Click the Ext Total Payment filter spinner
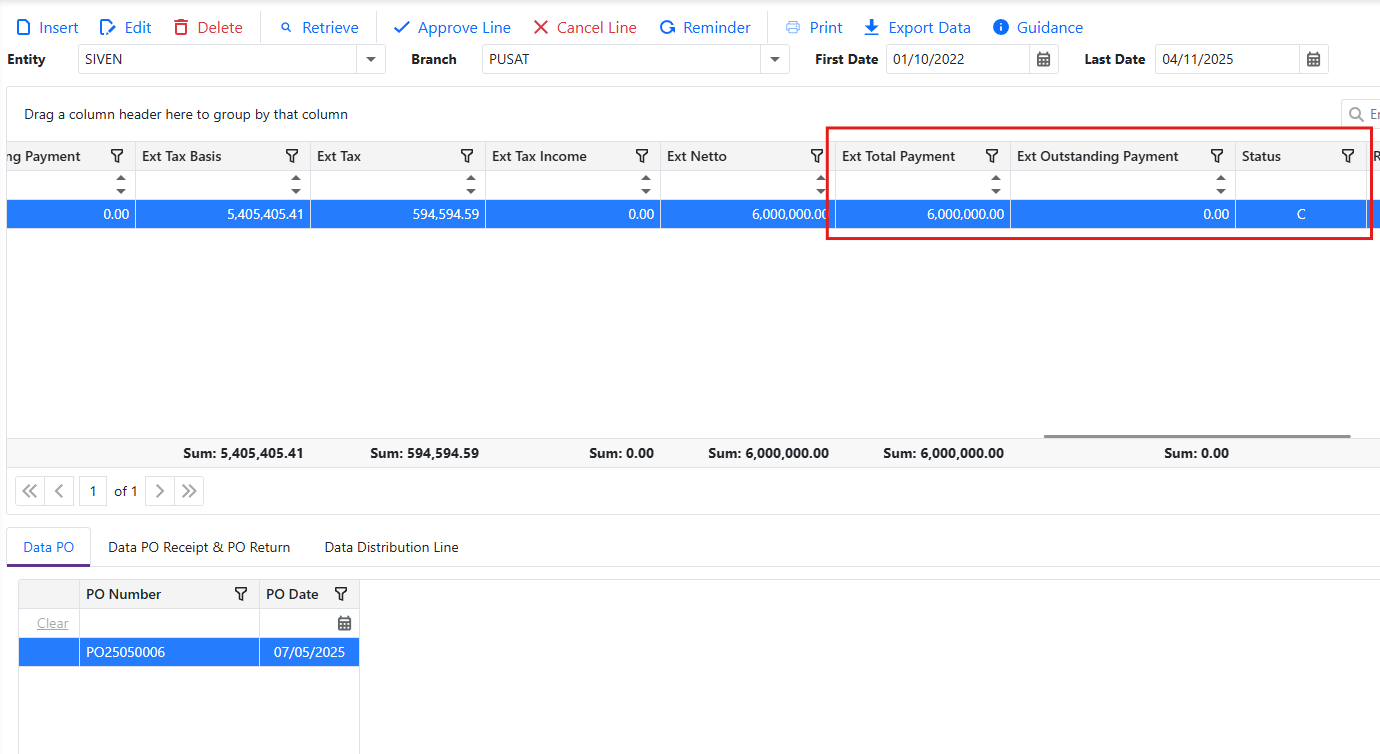1380x754 pixels. pyautogui.click(x=996, y=185)
